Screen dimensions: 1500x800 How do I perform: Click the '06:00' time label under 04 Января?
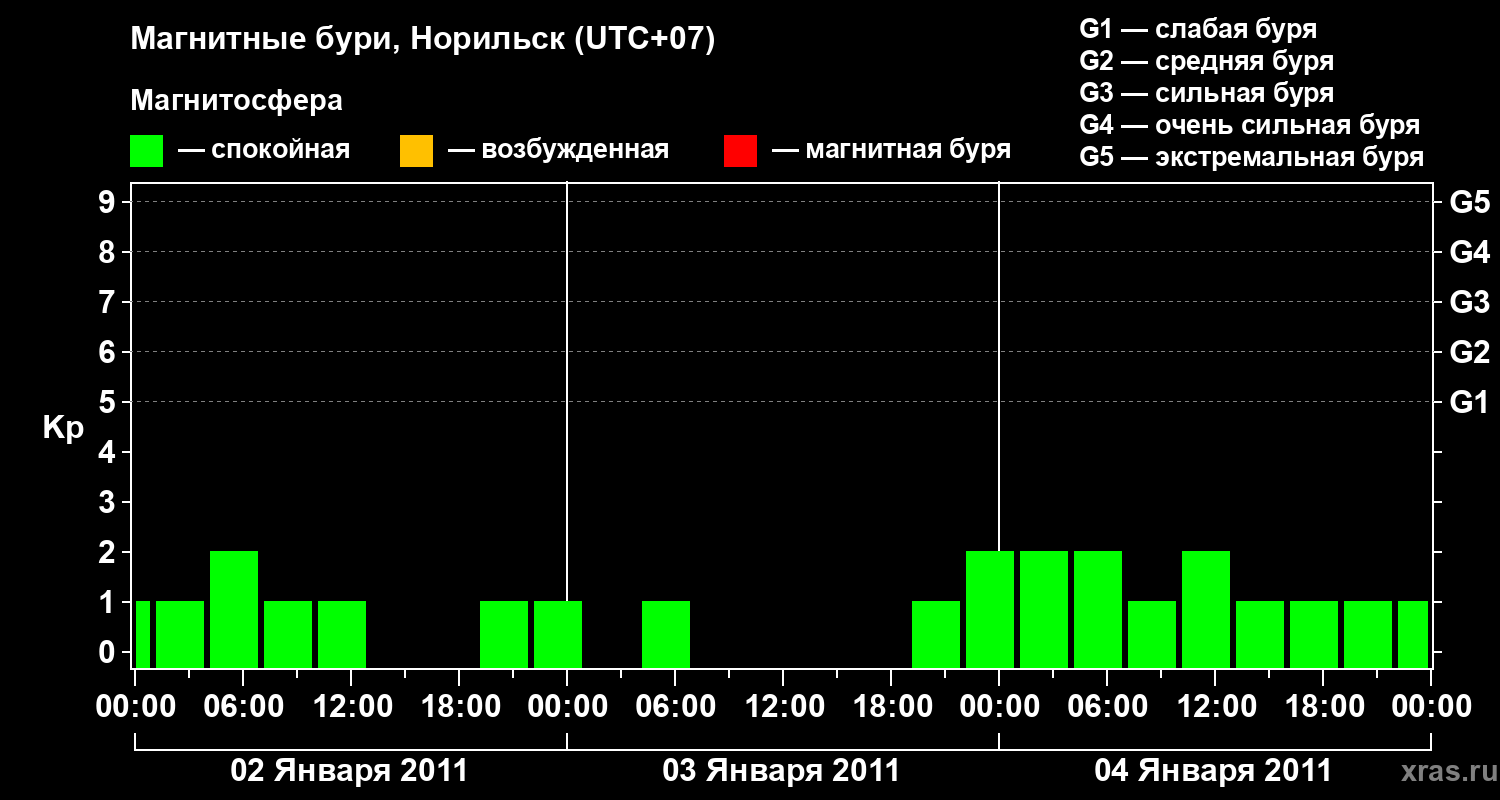(1107, 706)
